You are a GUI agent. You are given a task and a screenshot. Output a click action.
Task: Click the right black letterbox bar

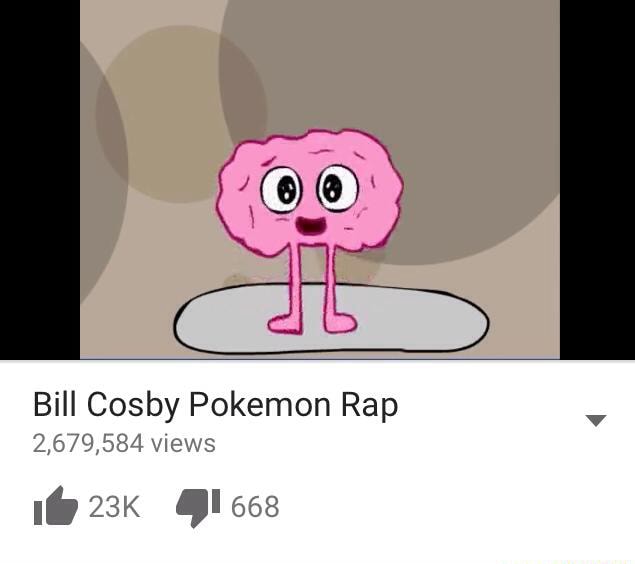pos(597,179)
